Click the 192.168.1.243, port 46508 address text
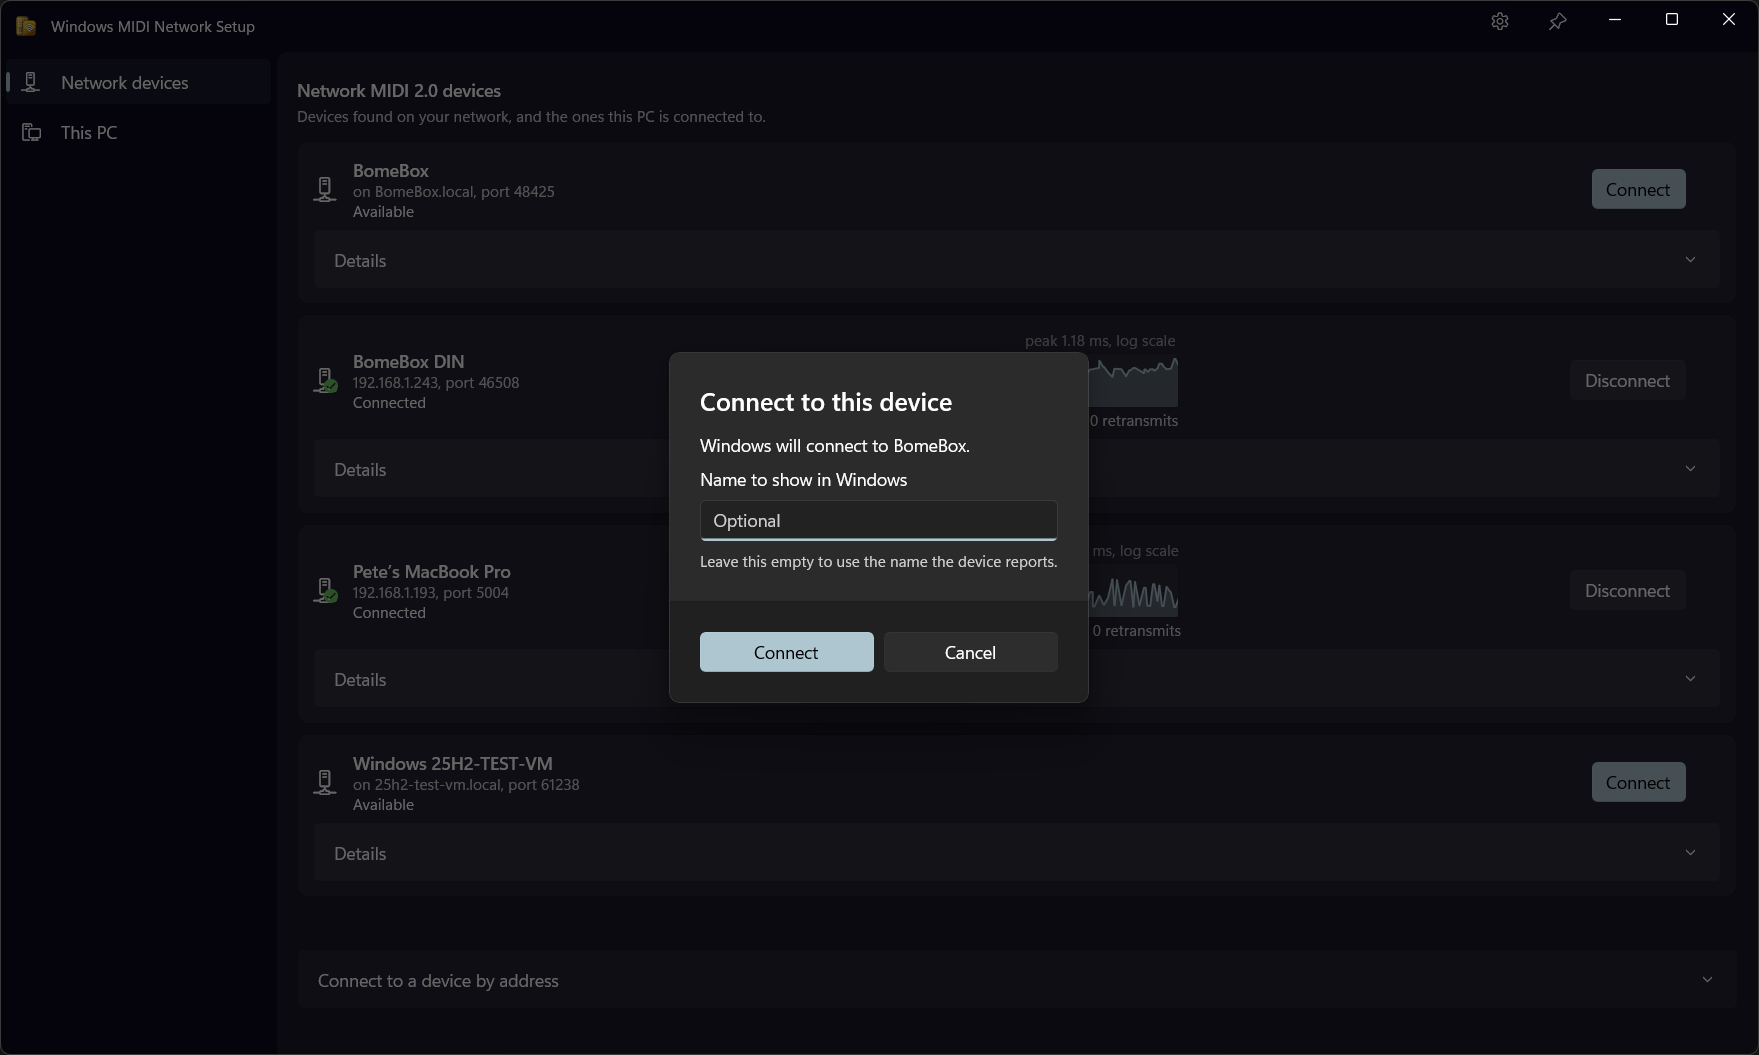 pyautogui.click(x=436, y=382)
